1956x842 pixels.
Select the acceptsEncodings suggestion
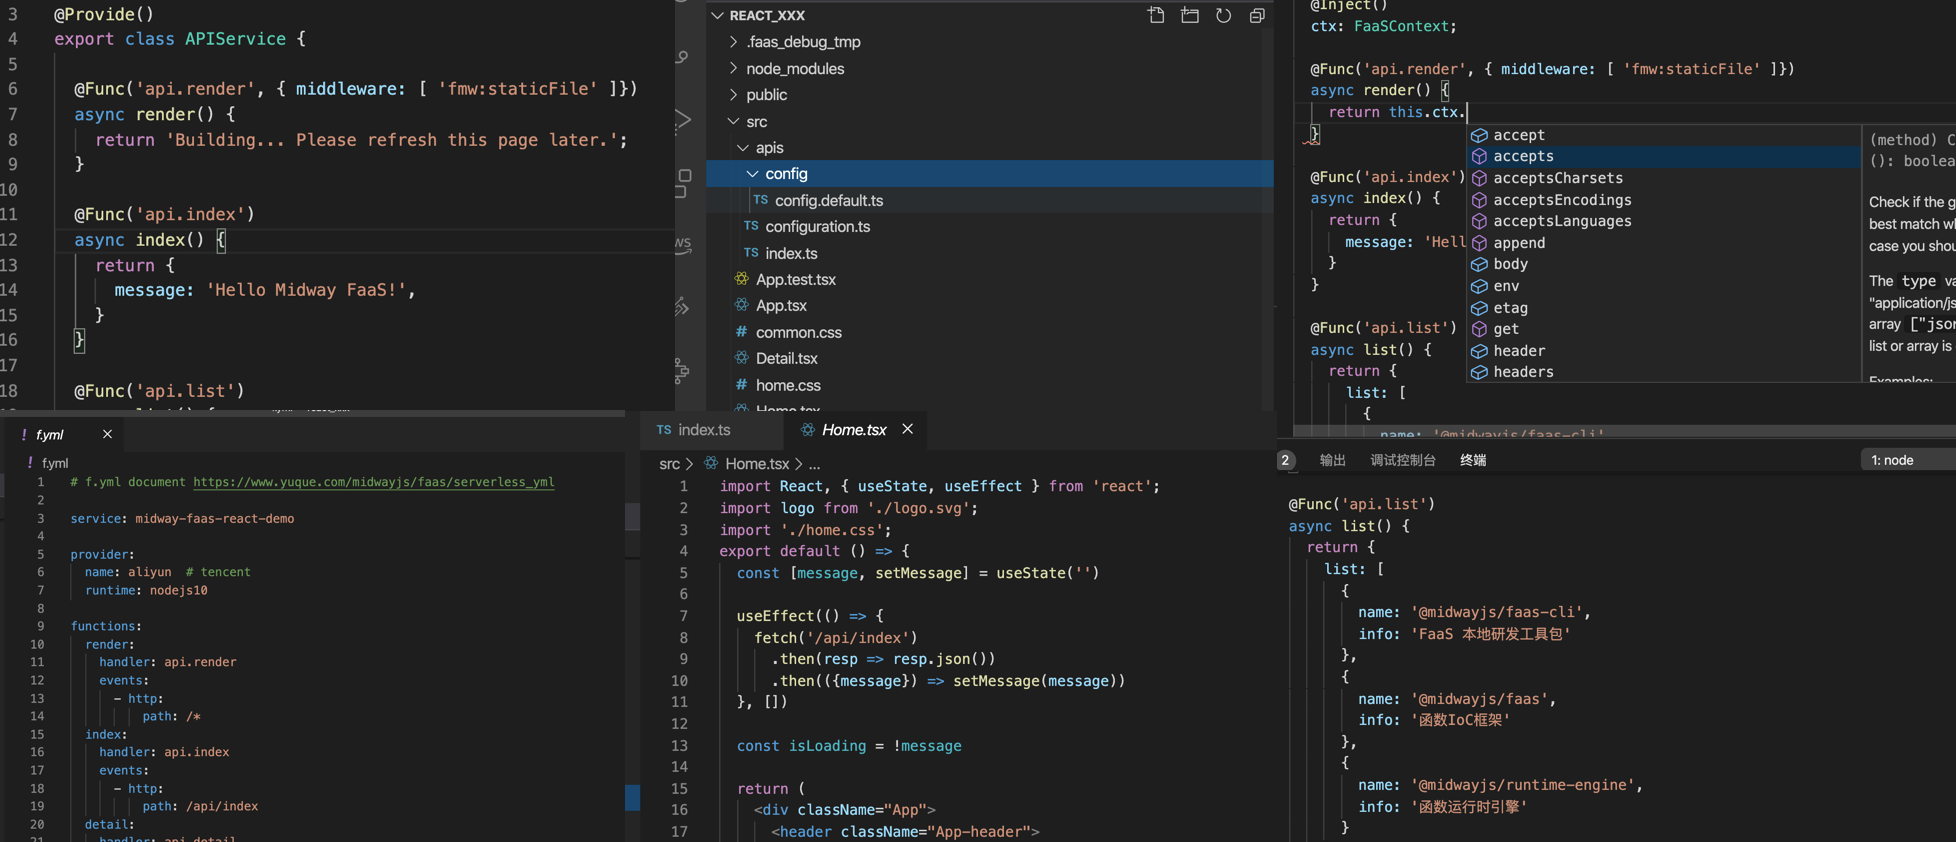click(x=1664, y=200)
